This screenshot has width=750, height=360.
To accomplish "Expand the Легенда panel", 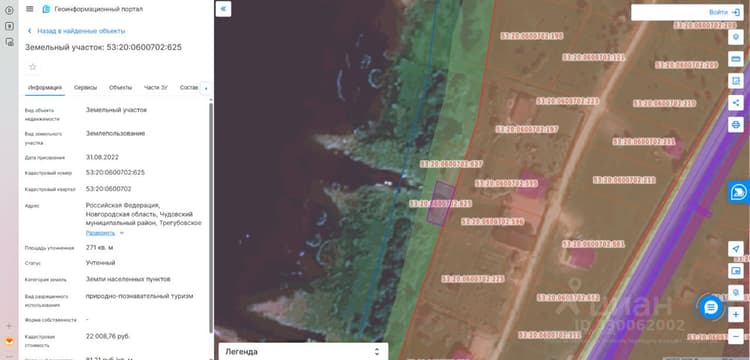I will tap(303, 351).
